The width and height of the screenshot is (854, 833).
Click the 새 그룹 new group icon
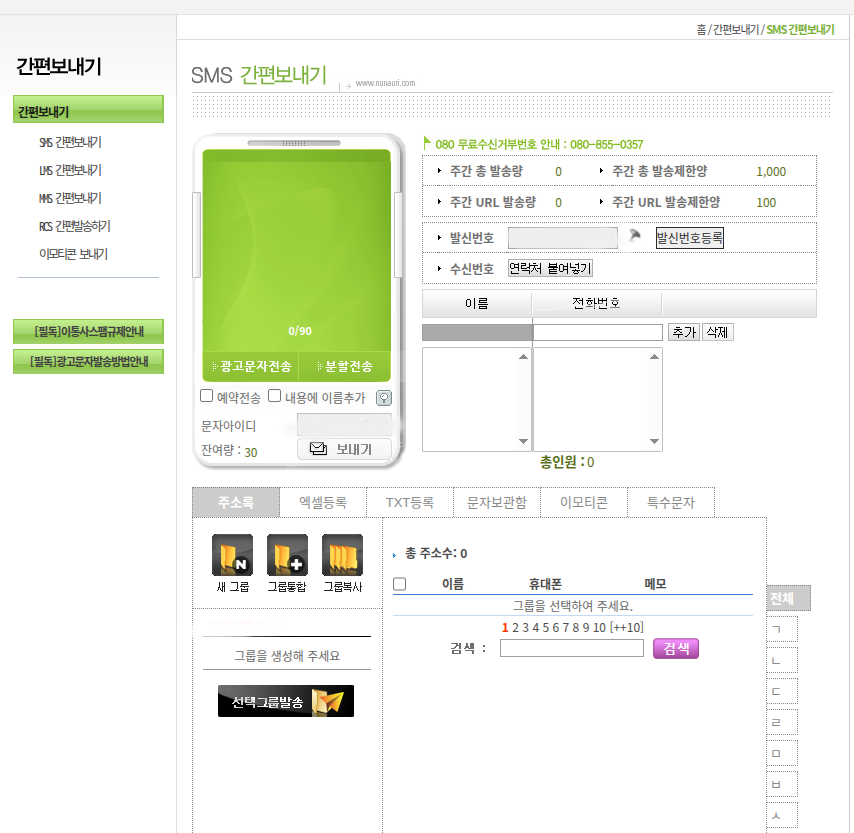pyautogui.click(x=232, y=555)
